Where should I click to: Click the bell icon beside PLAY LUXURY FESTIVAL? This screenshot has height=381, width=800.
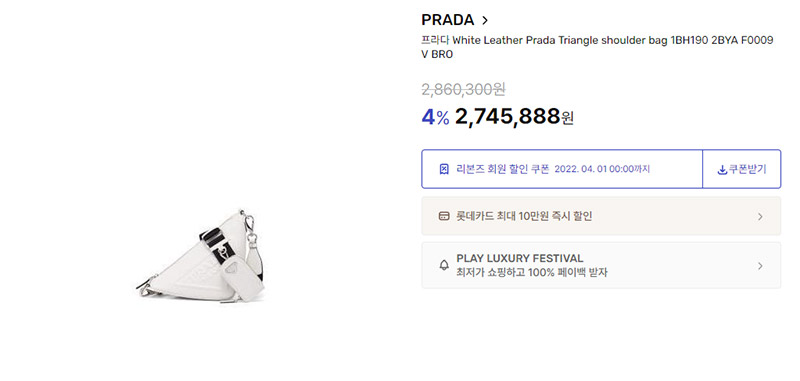click(x=444, y=265)
